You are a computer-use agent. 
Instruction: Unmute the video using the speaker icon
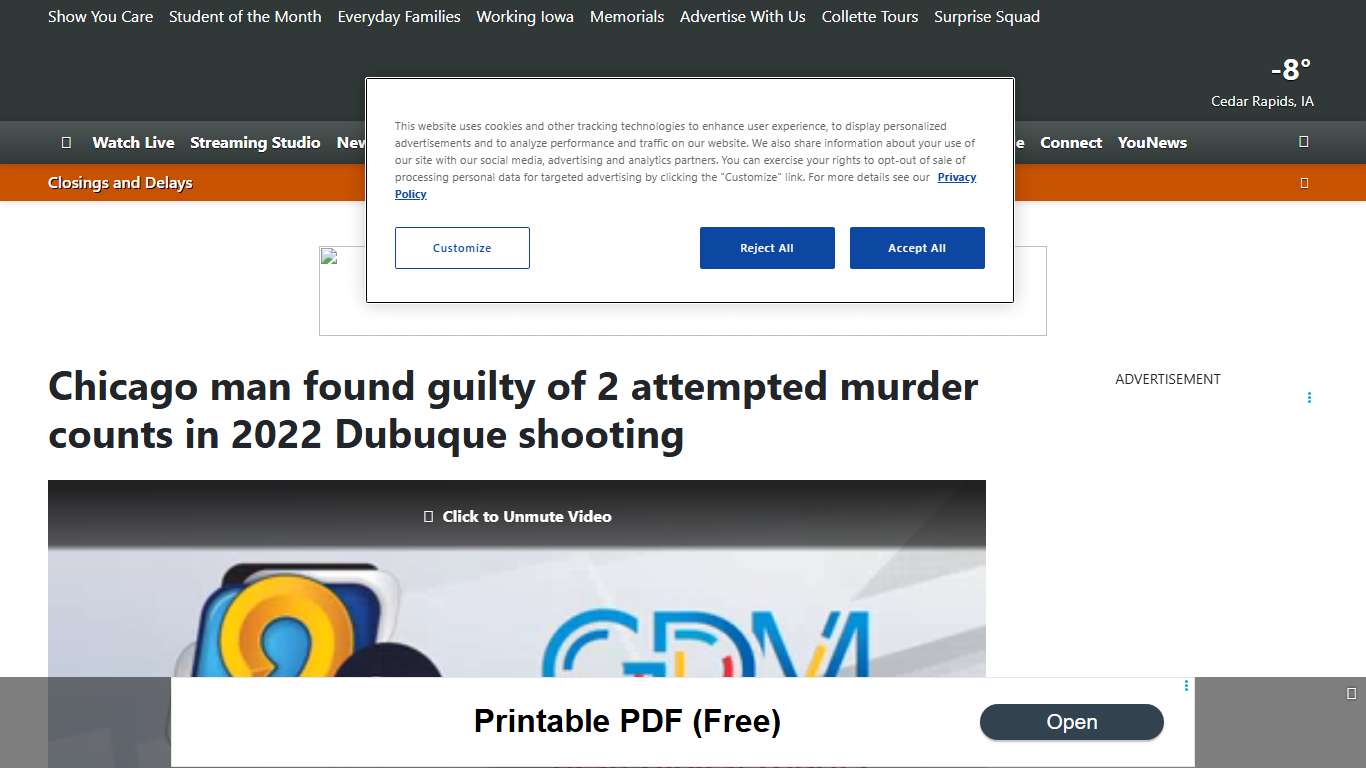point(428,516)
